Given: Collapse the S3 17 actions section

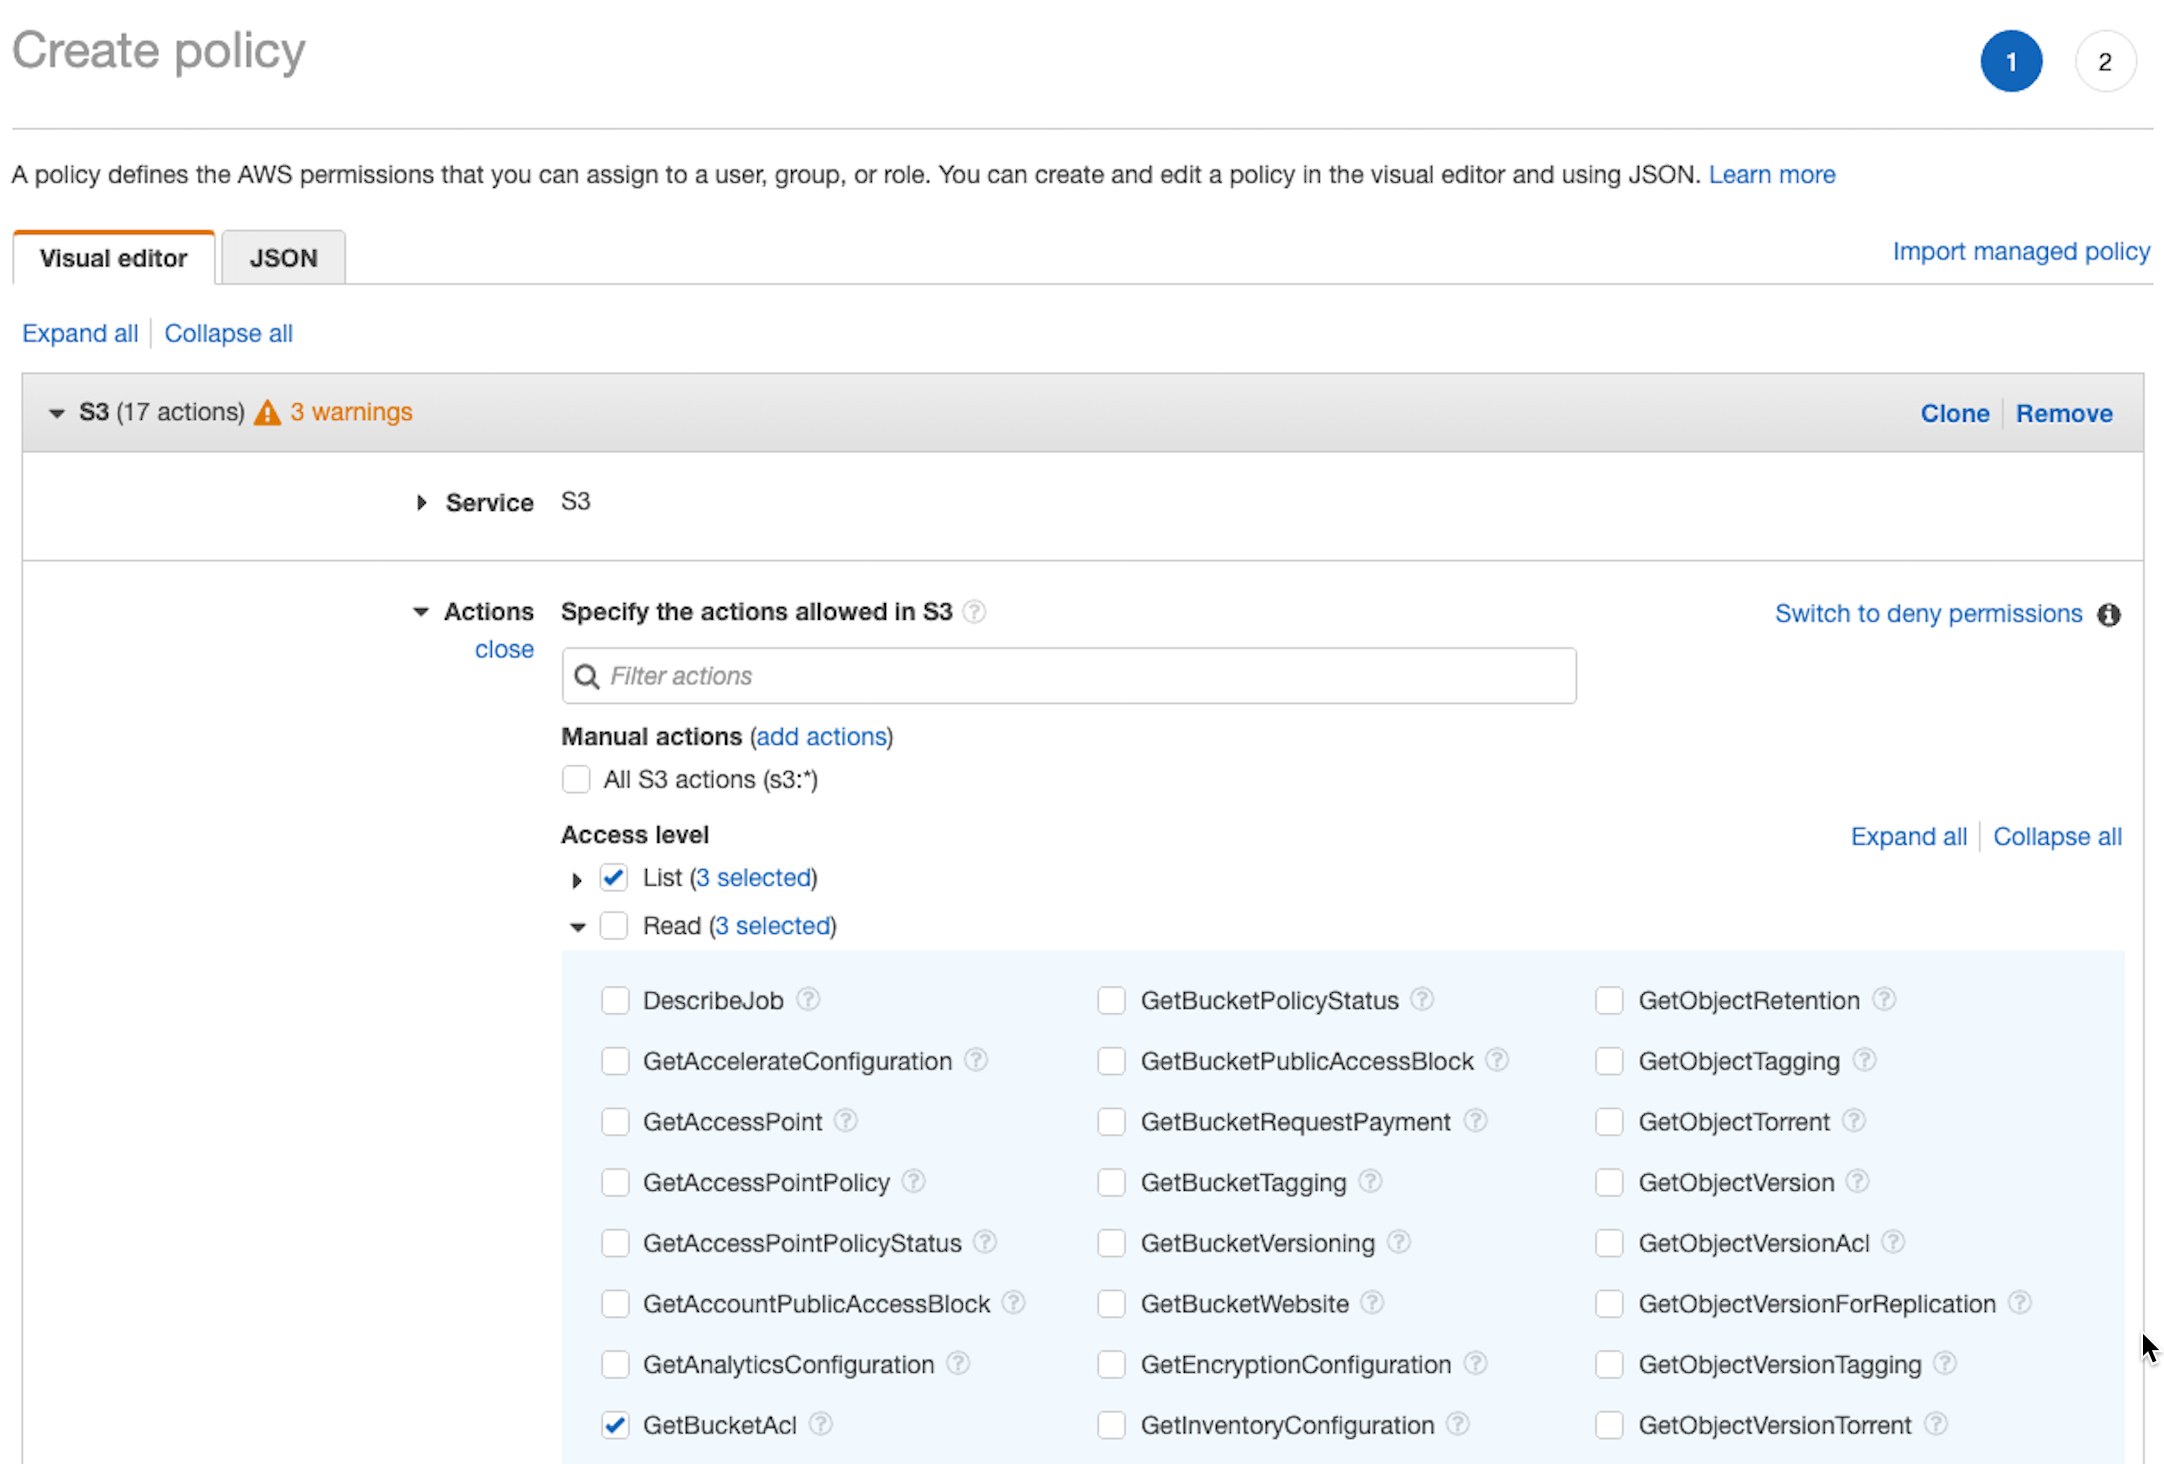Looking at the screenshot, I should pyautogui.click(x=60, y=412).
